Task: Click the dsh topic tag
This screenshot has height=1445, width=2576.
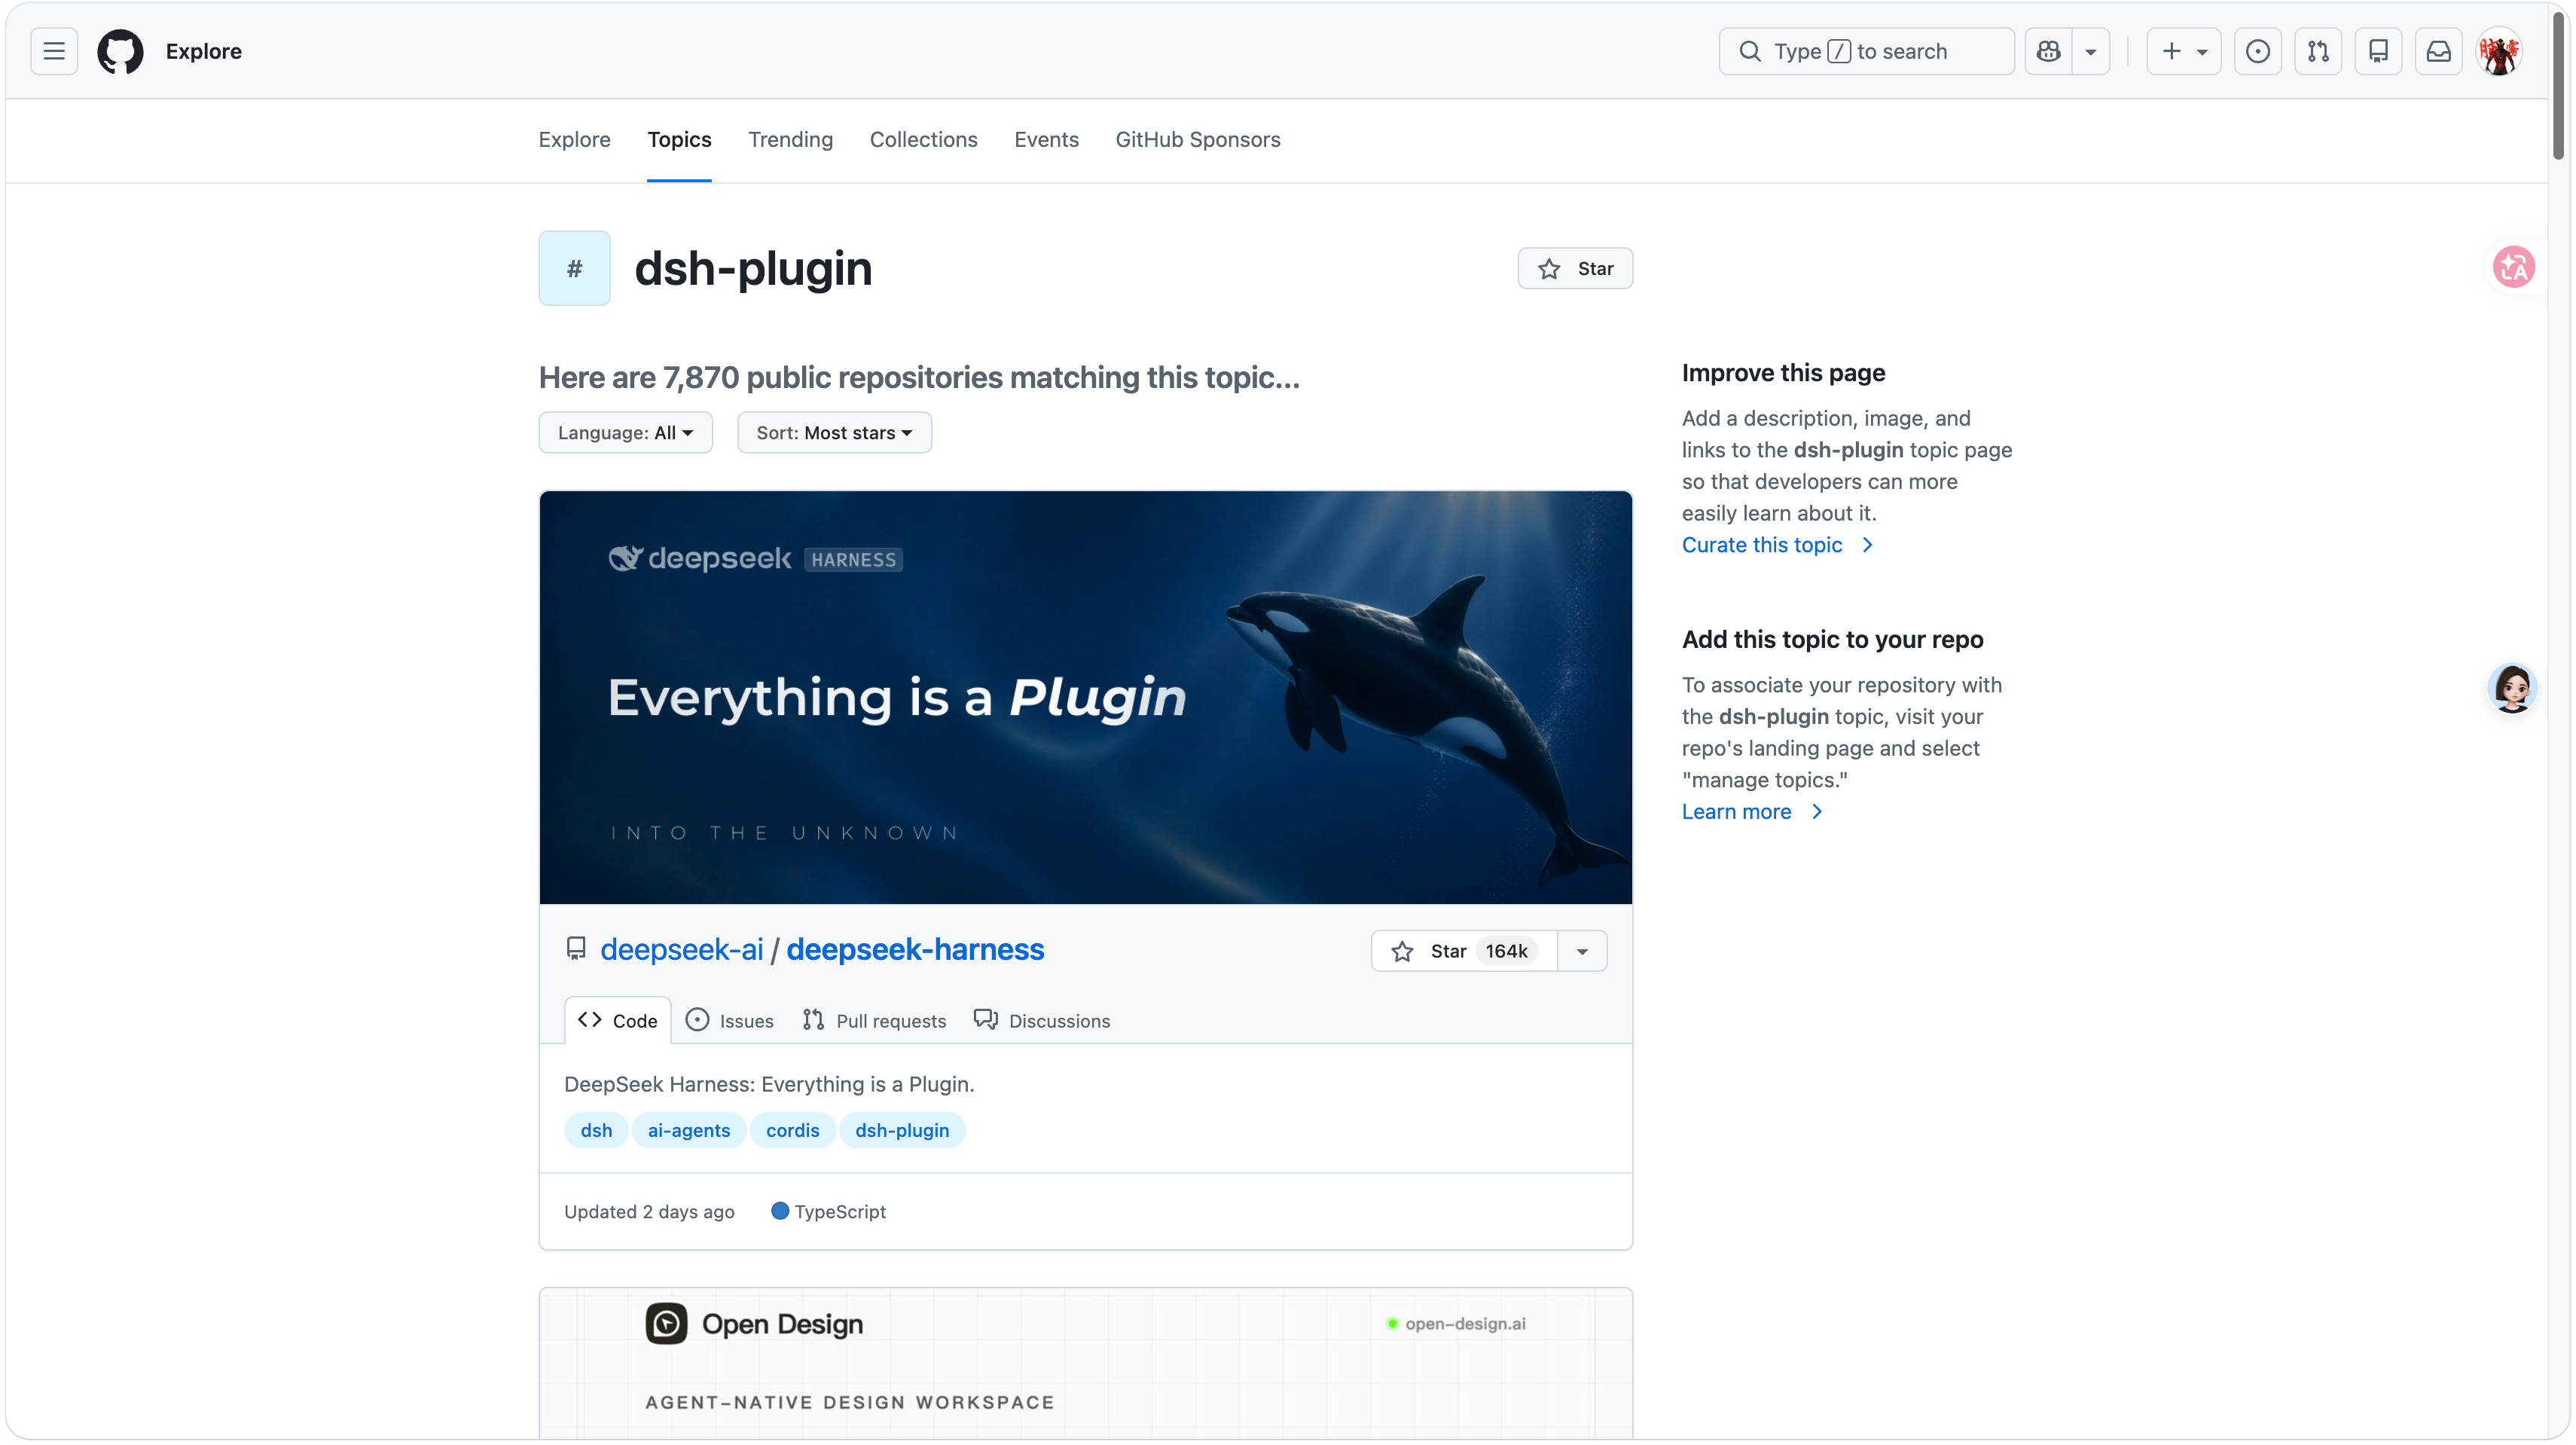Action: click(596, 1130)
